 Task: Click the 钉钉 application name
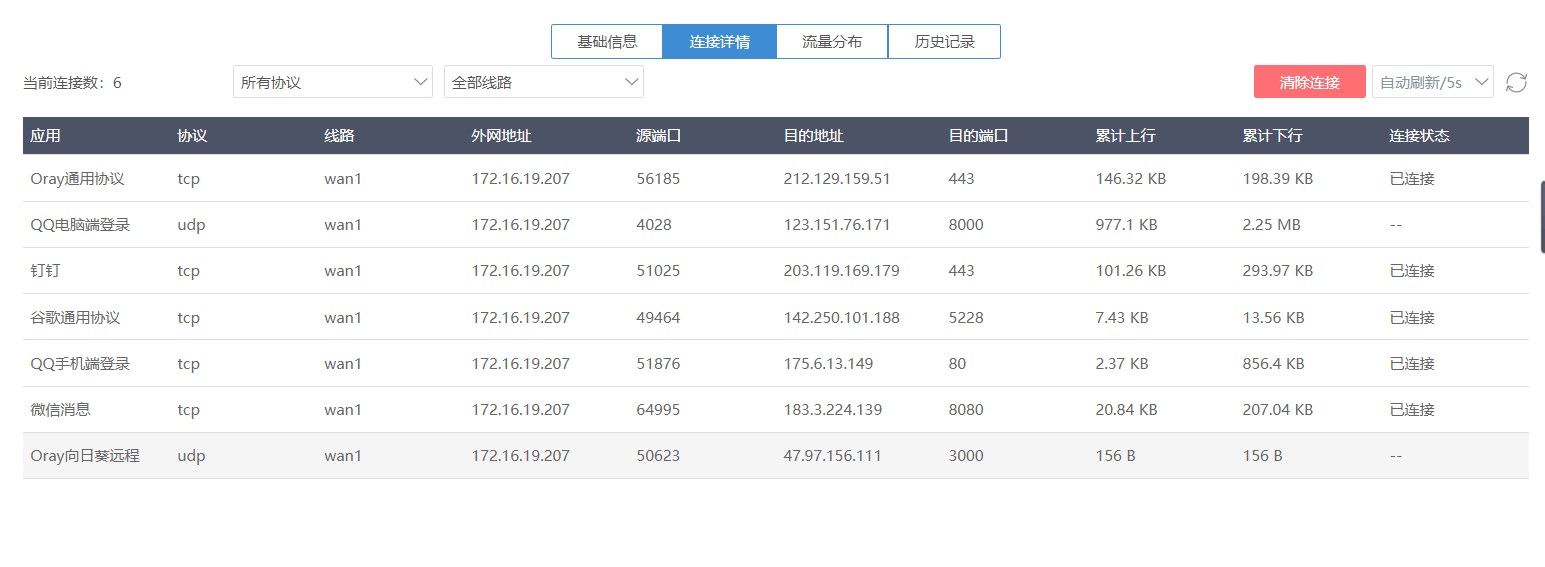(47, 271)
